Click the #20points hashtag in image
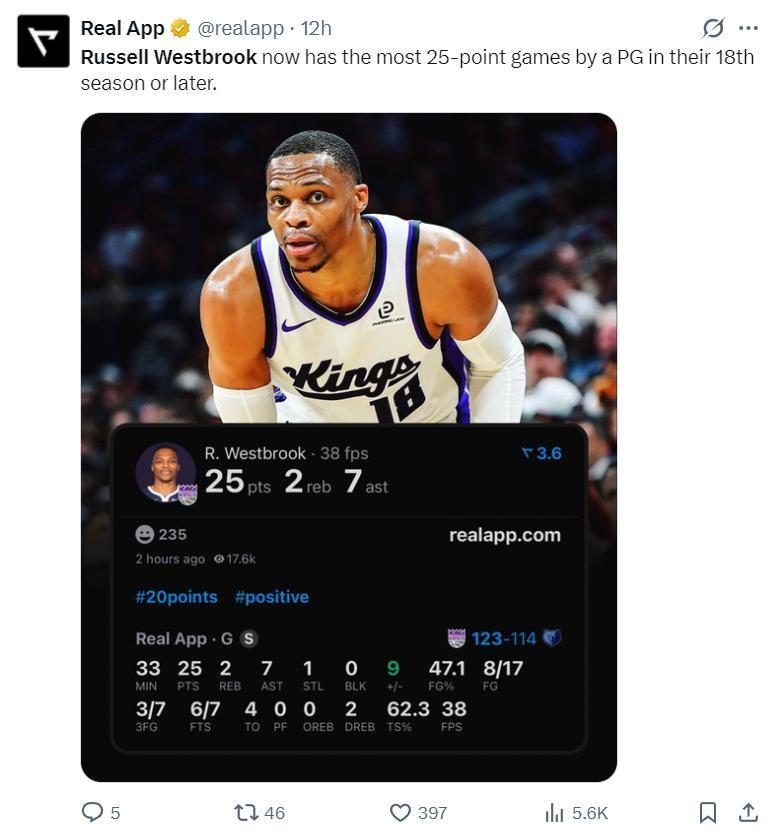Screen dimensions: 775x835 [176, 597]
